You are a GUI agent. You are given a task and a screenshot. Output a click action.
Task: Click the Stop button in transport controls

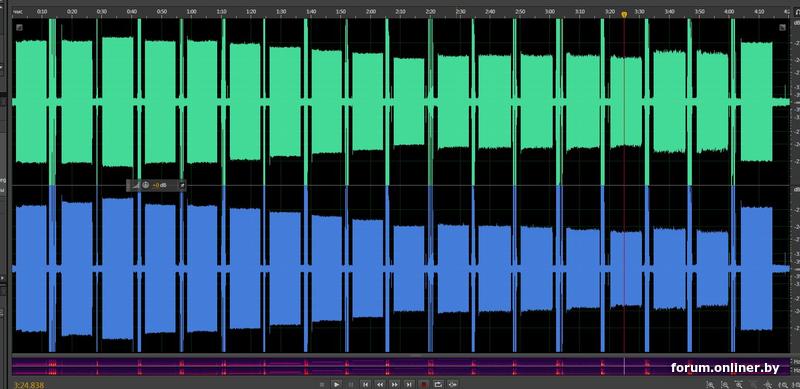point(322,384)
